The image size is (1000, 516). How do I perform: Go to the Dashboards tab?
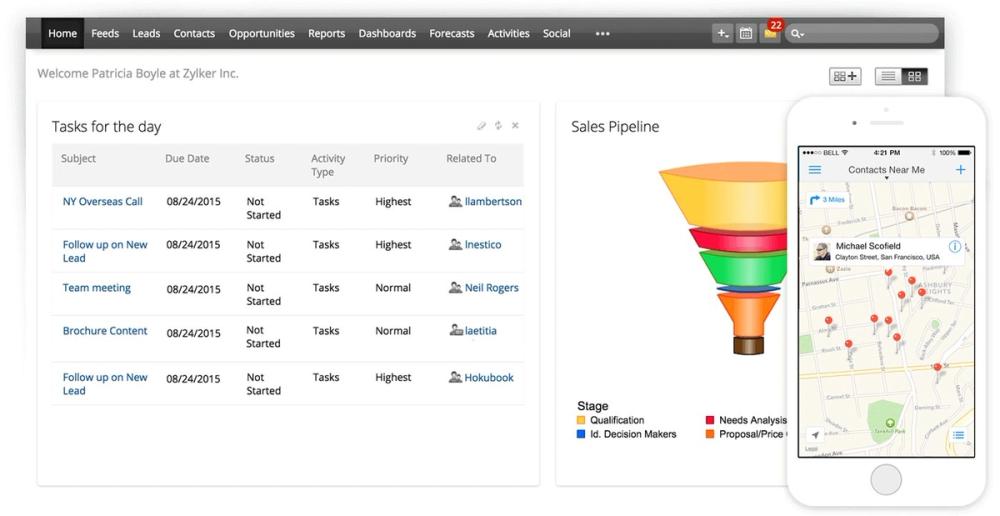(387, 33)
